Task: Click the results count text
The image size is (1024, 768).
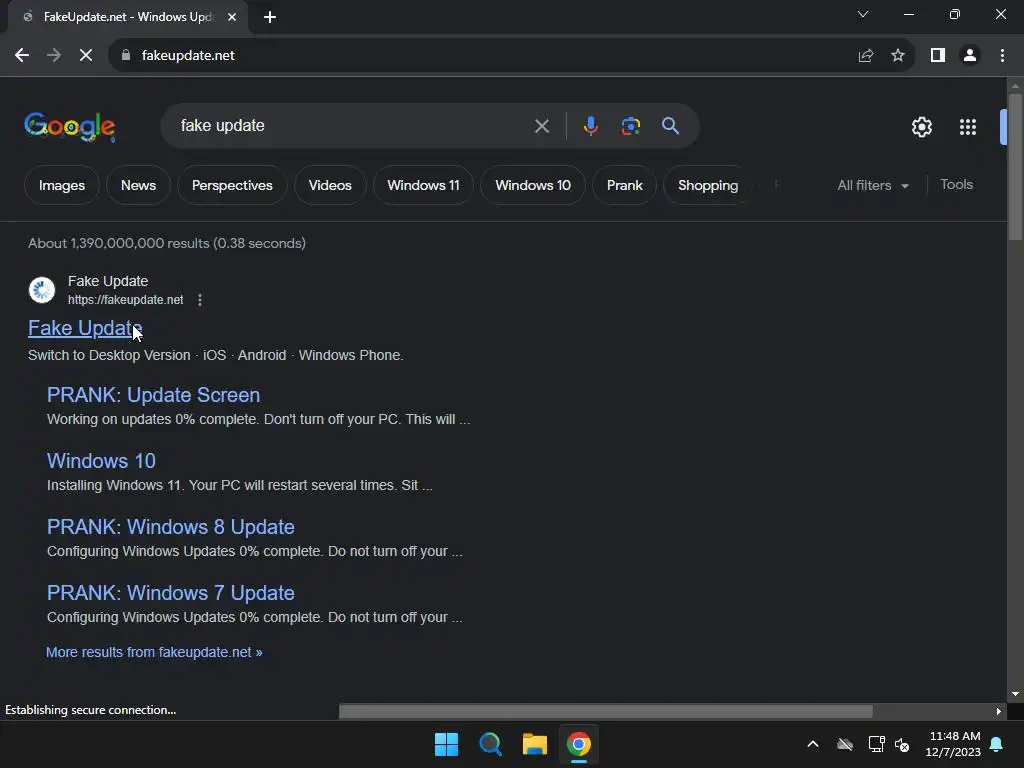Action: pyautogui.click(x=167, y=244)
